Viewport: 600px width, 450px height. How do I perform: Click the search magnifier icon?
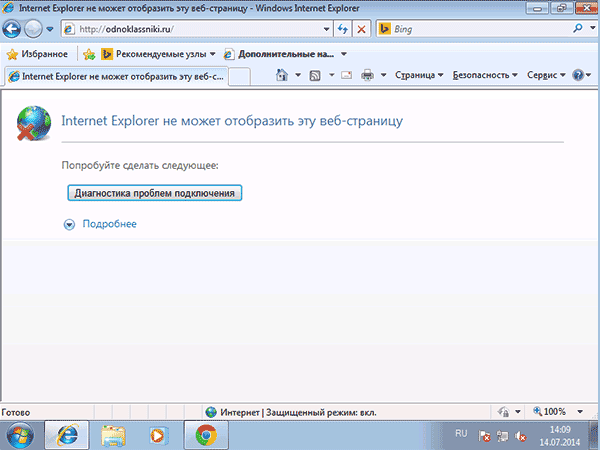(x=578, y=28)
